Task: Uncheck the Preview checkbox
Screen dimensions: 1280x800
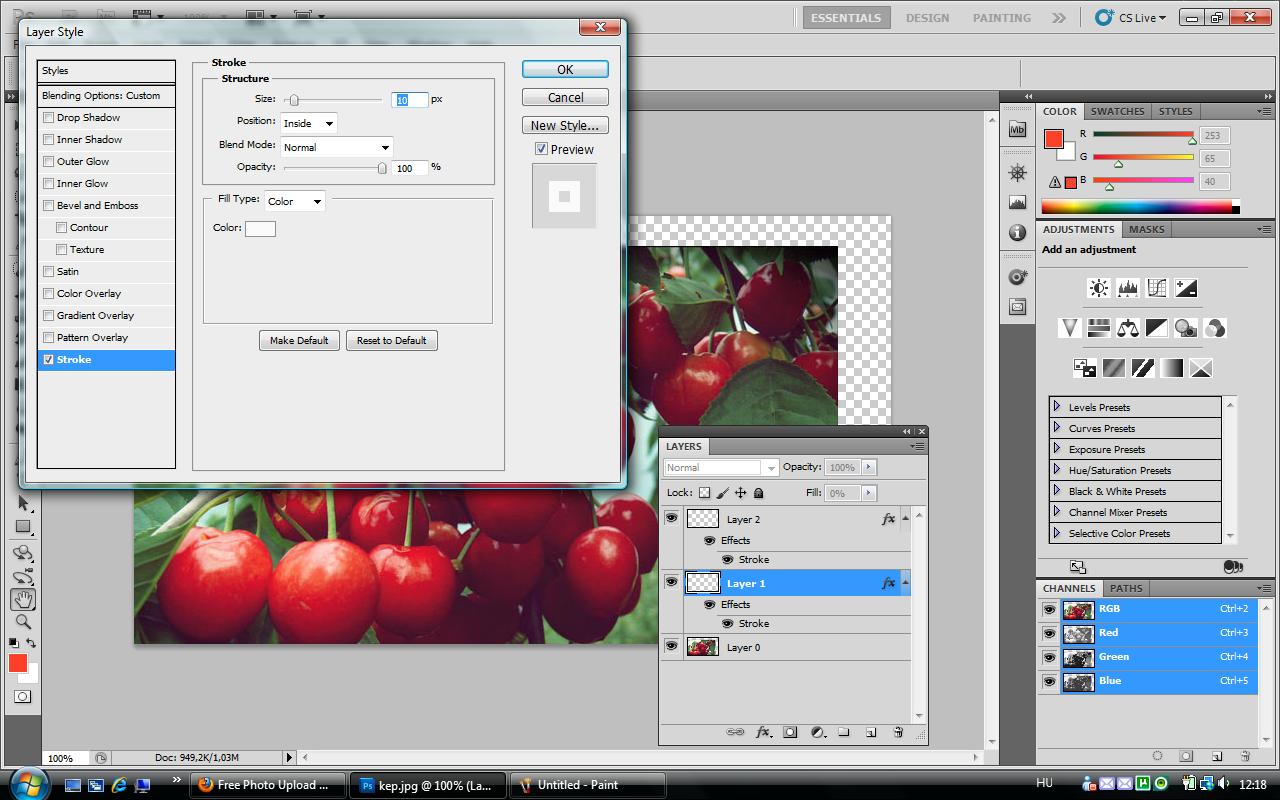Action: point(541,149)
